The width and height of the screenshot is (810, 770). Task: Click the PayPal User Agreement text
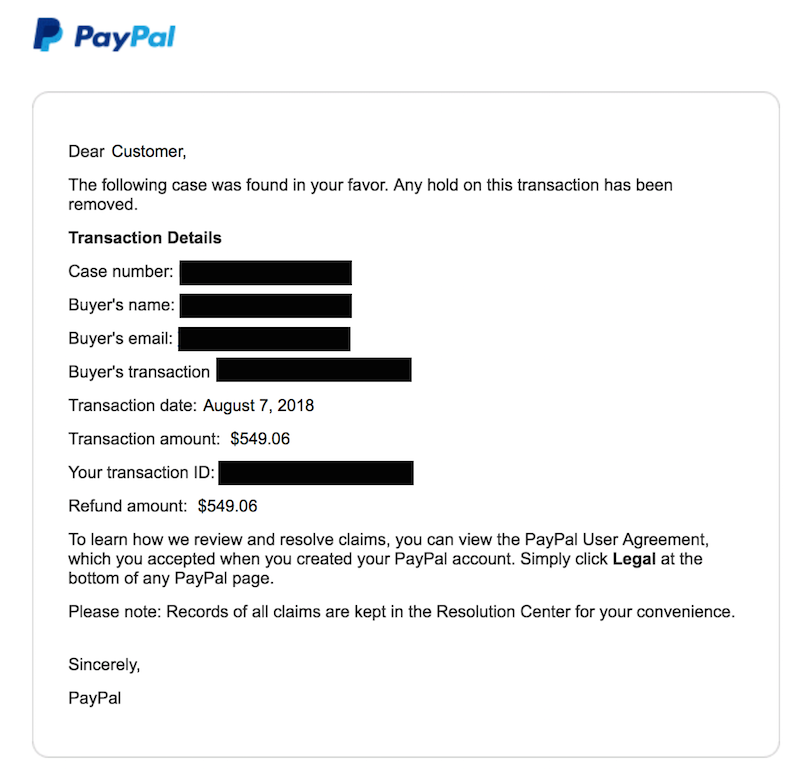tap(616, 539)
